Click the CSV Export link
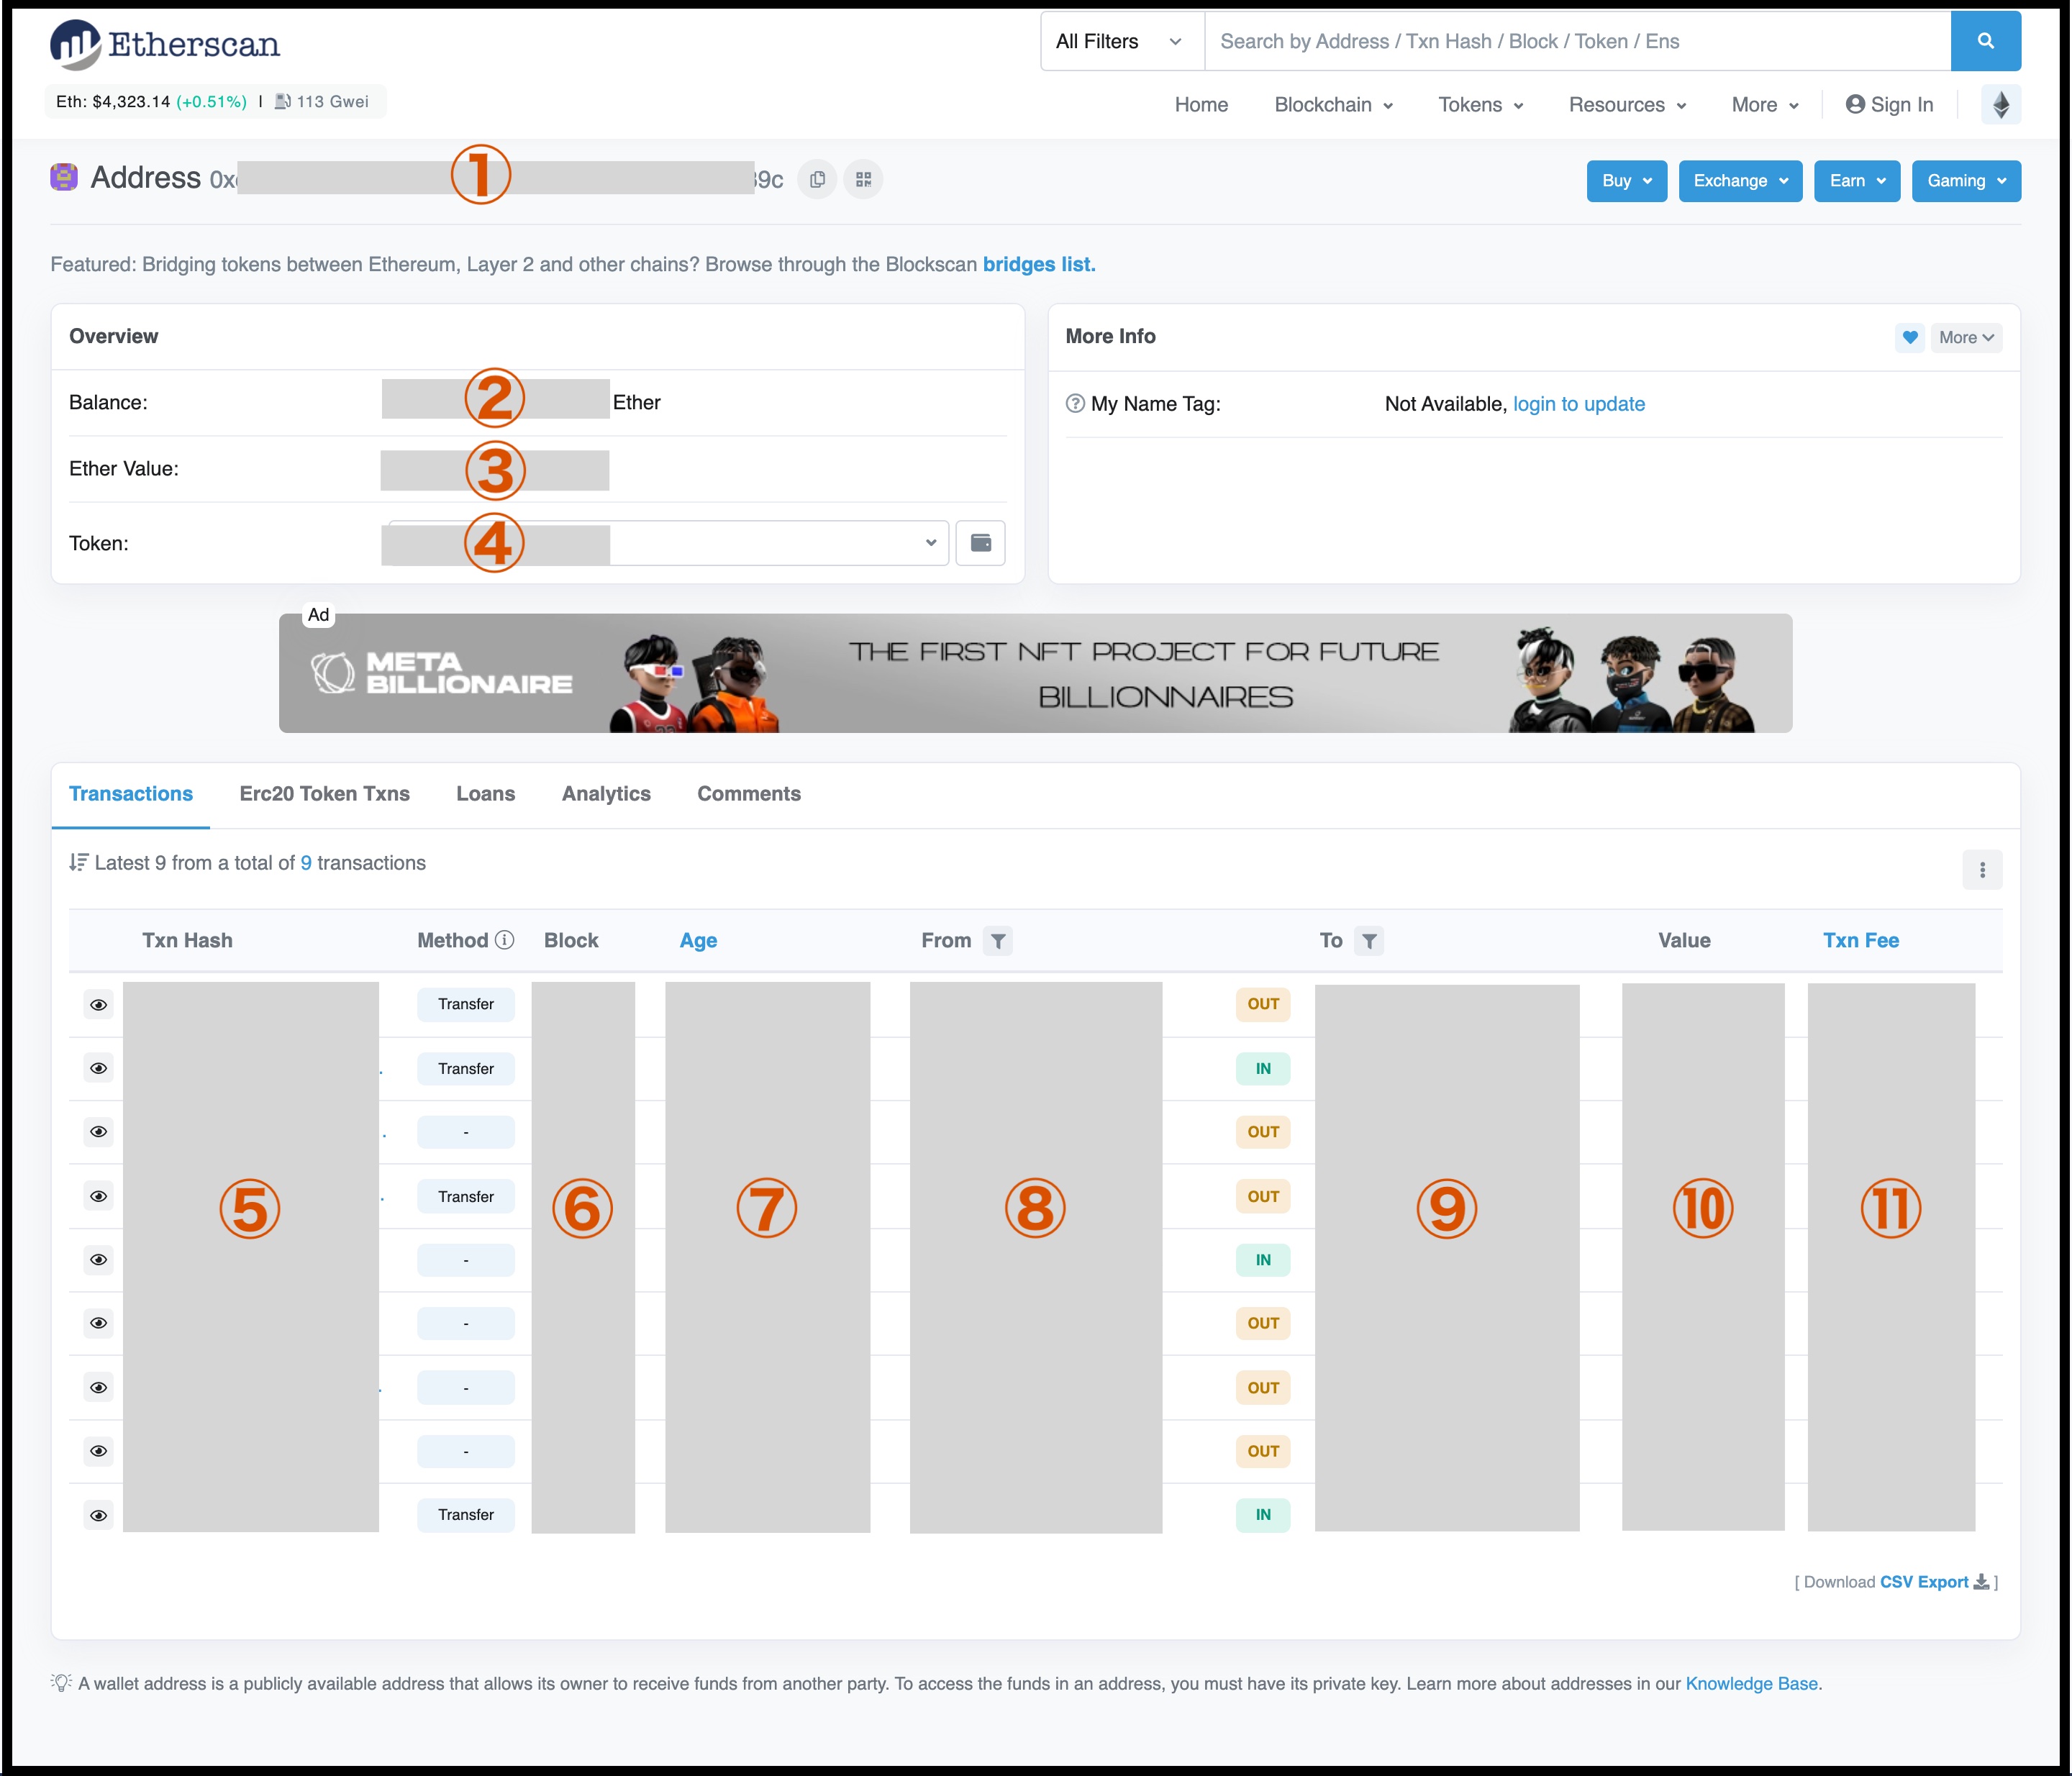This screenshot has width=2072, height=1776. tap(1924, 1581)
